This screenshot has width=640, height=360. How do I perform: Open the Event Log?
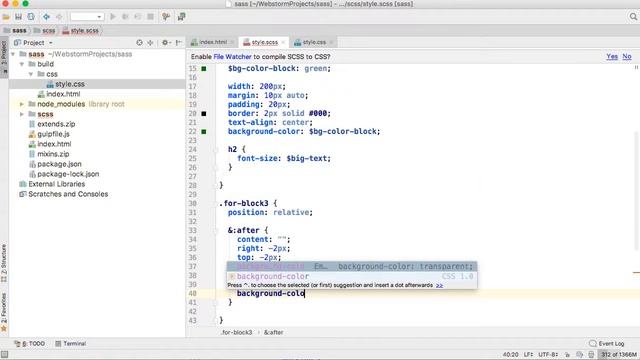click(x=607, y=344)
